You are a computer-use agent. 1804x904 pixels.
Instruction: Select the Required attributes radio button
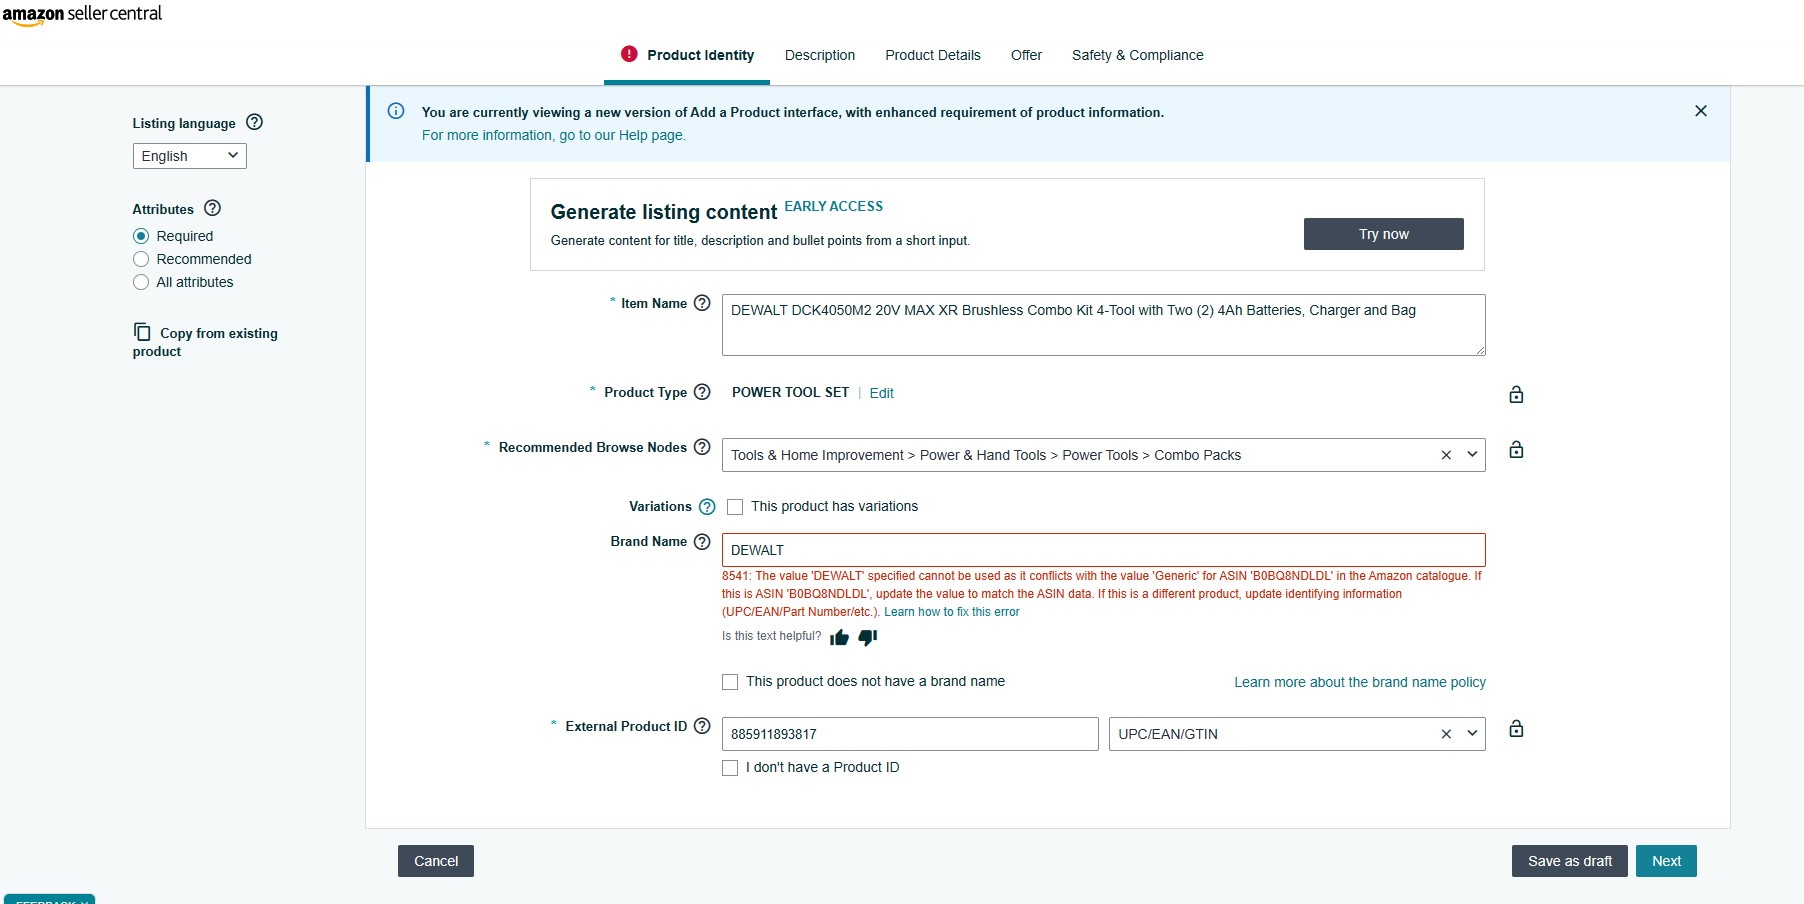pyautogui.click(x=141, y=236)
